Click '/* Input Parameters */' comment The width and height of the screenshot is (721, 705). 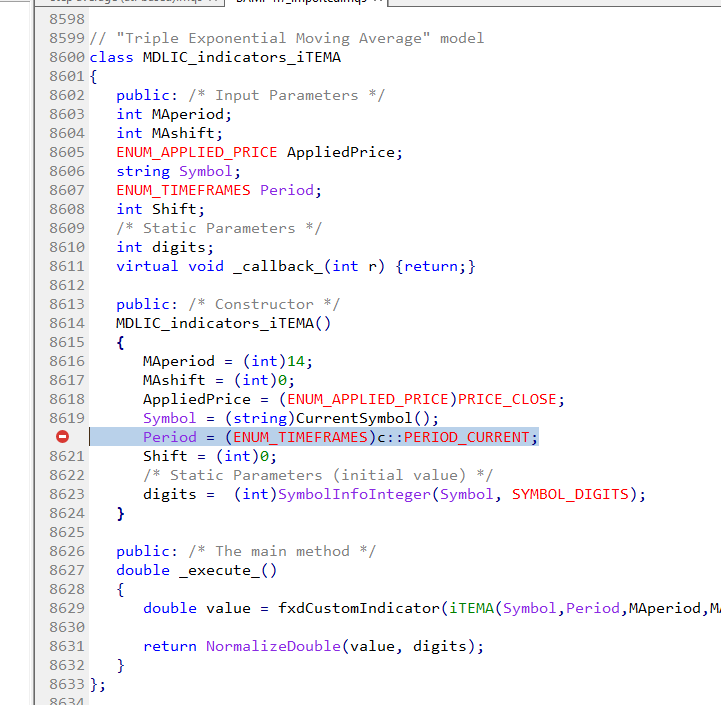tap(286, 95)
